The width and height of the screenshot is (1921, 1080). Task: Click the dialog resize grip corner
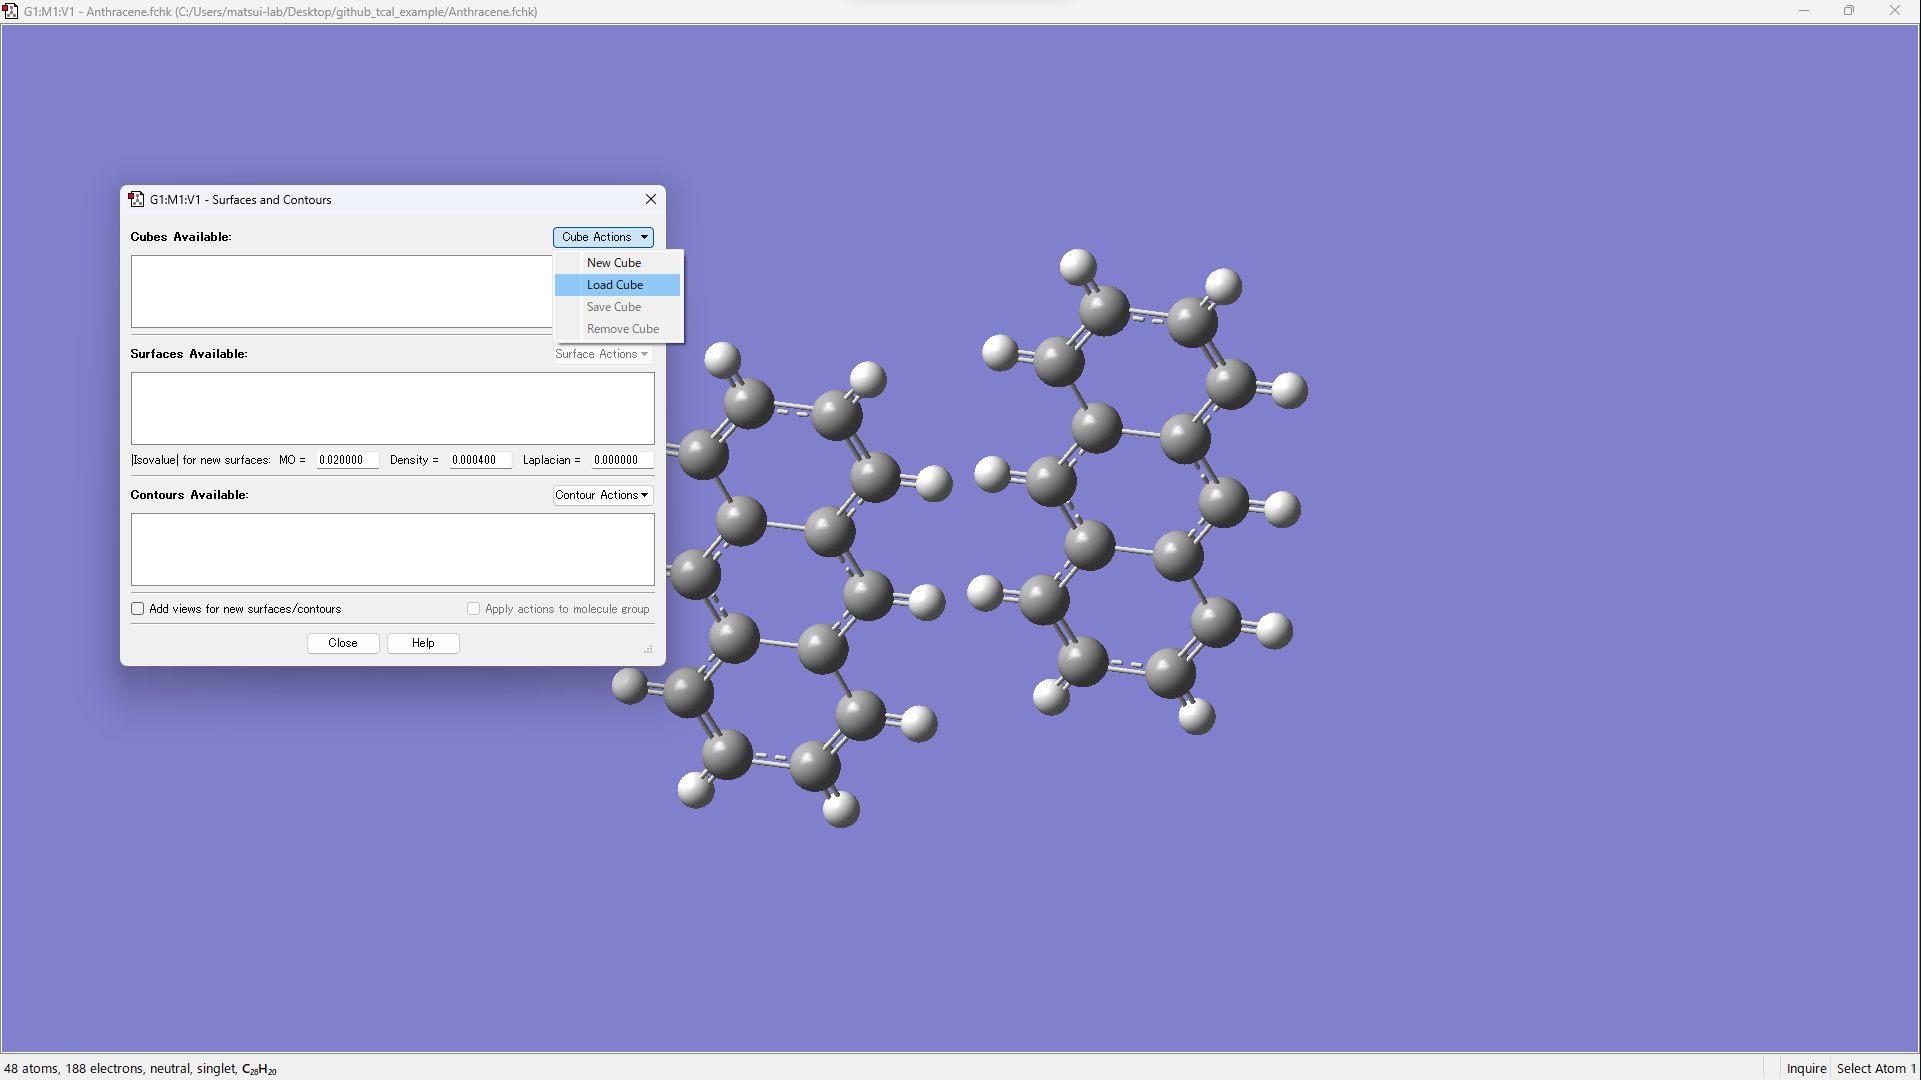pos(648,650)
